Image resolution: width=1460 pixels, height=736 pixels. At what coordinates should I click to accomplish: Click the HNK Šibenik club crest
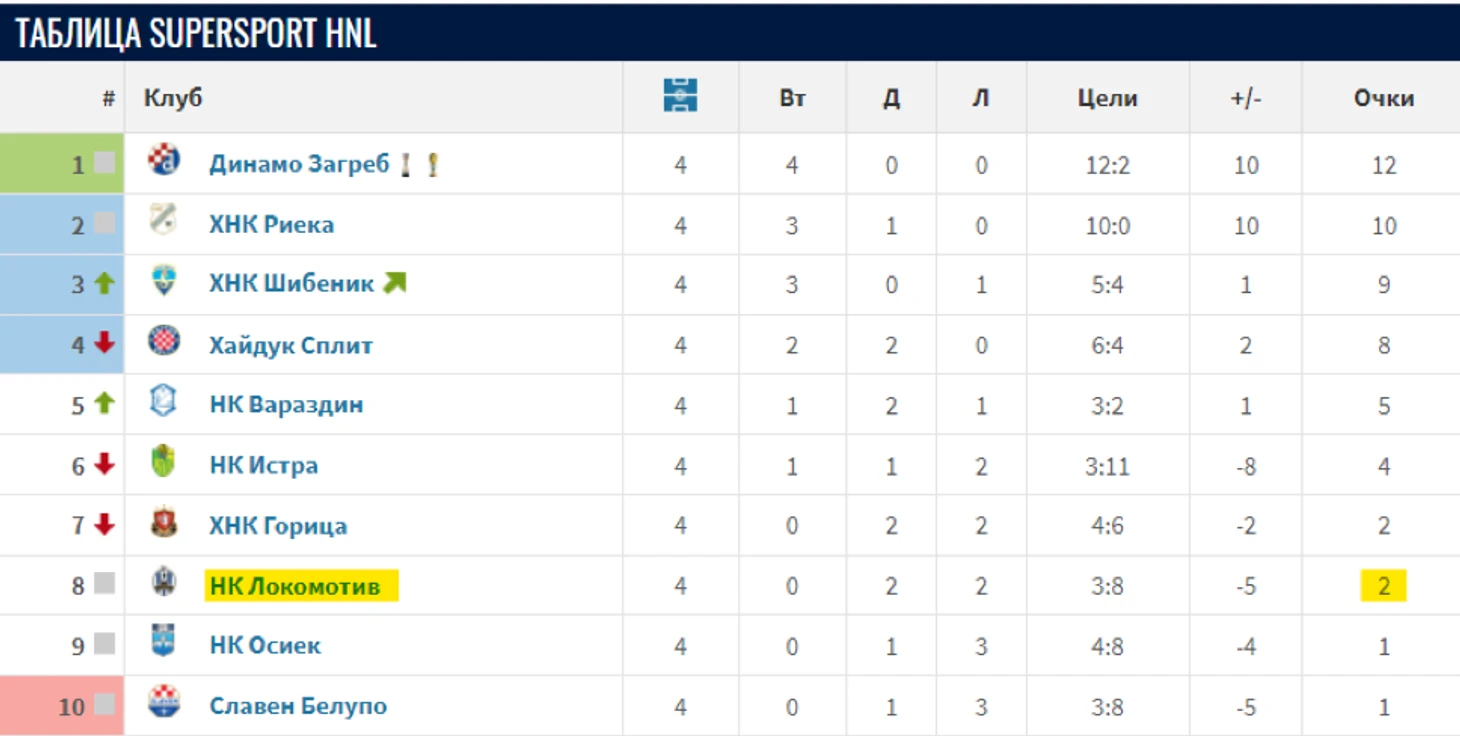pos(164,281)
